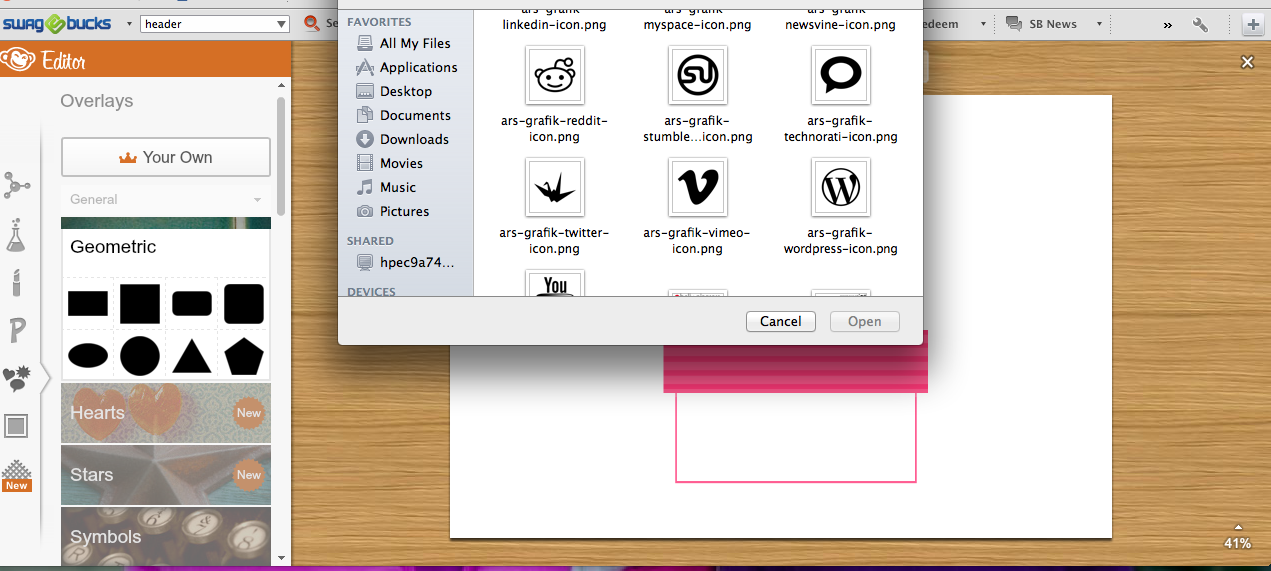
Task: Select the myspace-icon.png file name
Action: 698,25
